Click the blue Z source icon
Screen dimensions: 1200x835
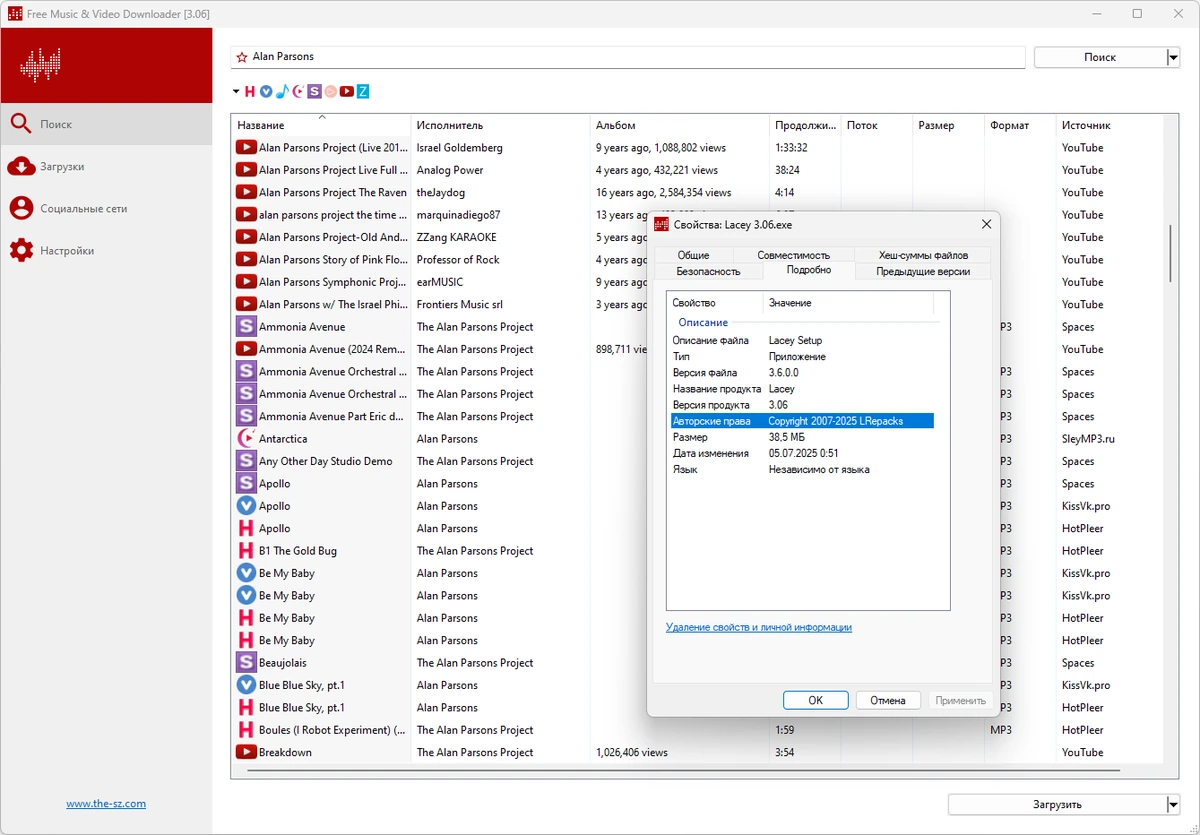click(x=363, y=91)
